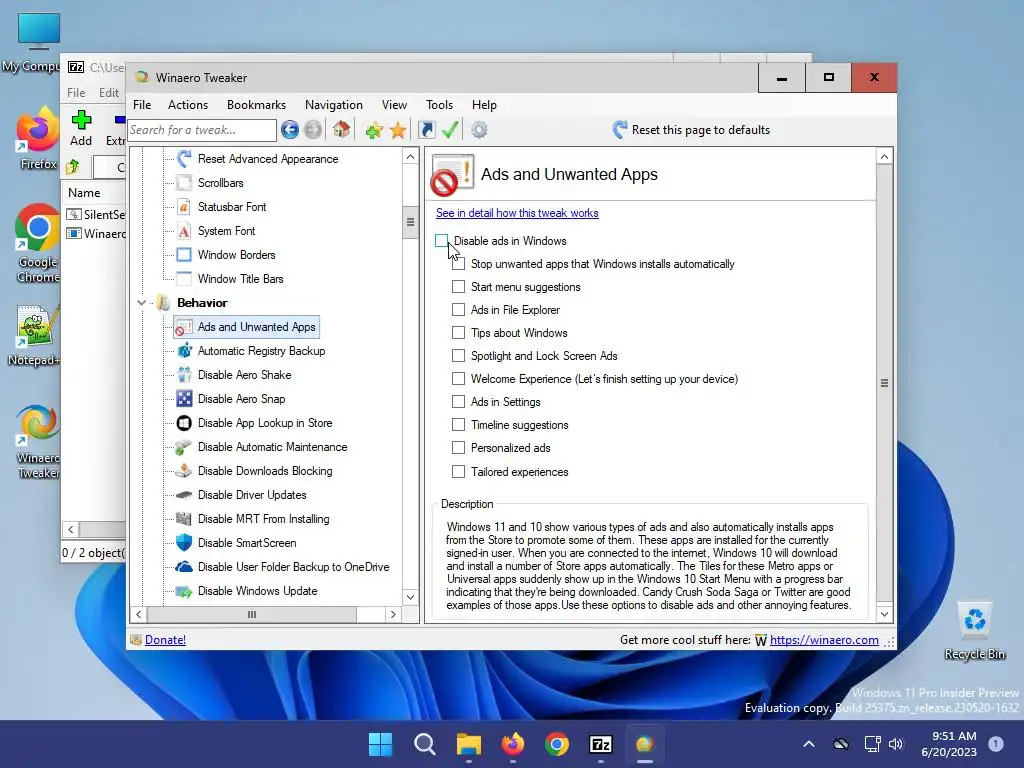The image size is (1024, 768).
Task: Click the Search for a tweak field
Action: pyautogui.click(x=202, y=130)
